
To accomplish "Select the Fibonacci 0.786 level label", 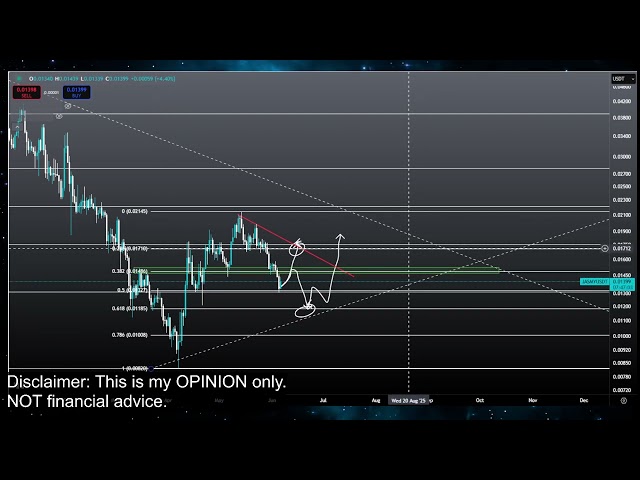I will 132,335.
